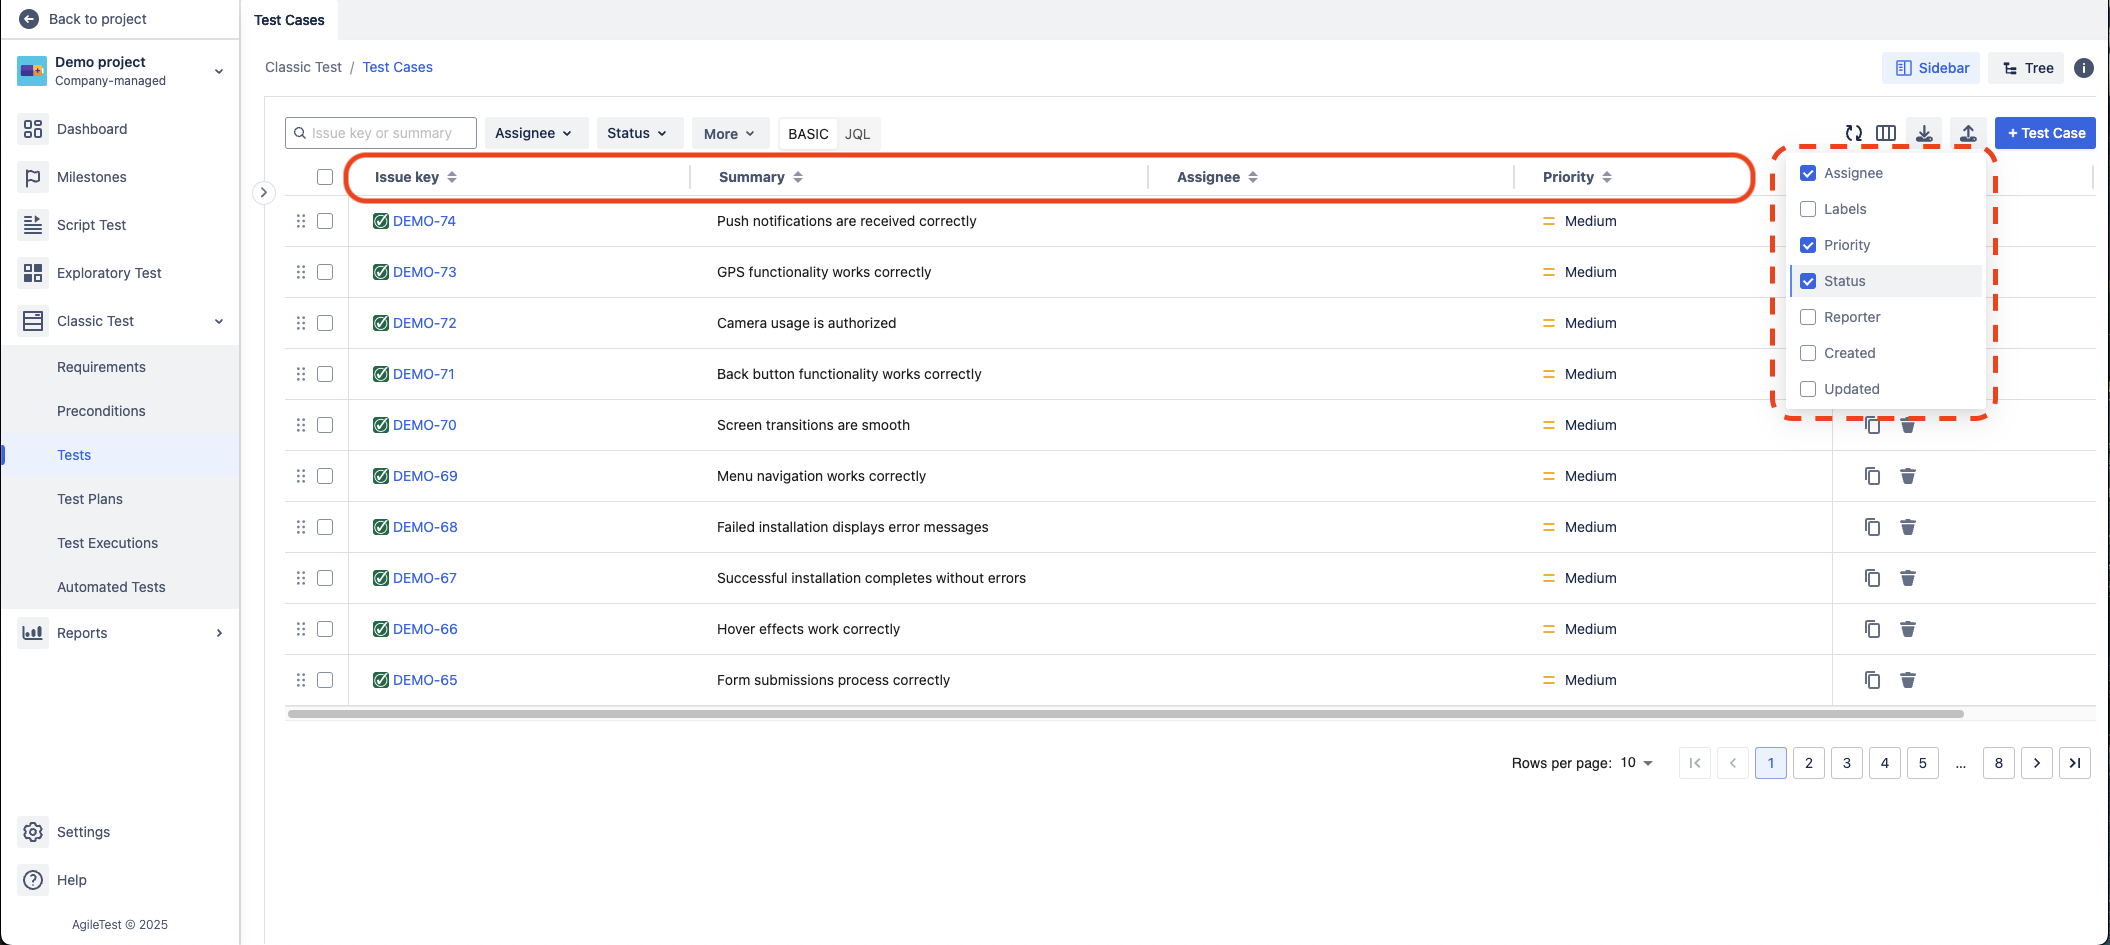Delete test case DEMO-69 with trash icon
2110x945 pixels.
click(1907, 476)
